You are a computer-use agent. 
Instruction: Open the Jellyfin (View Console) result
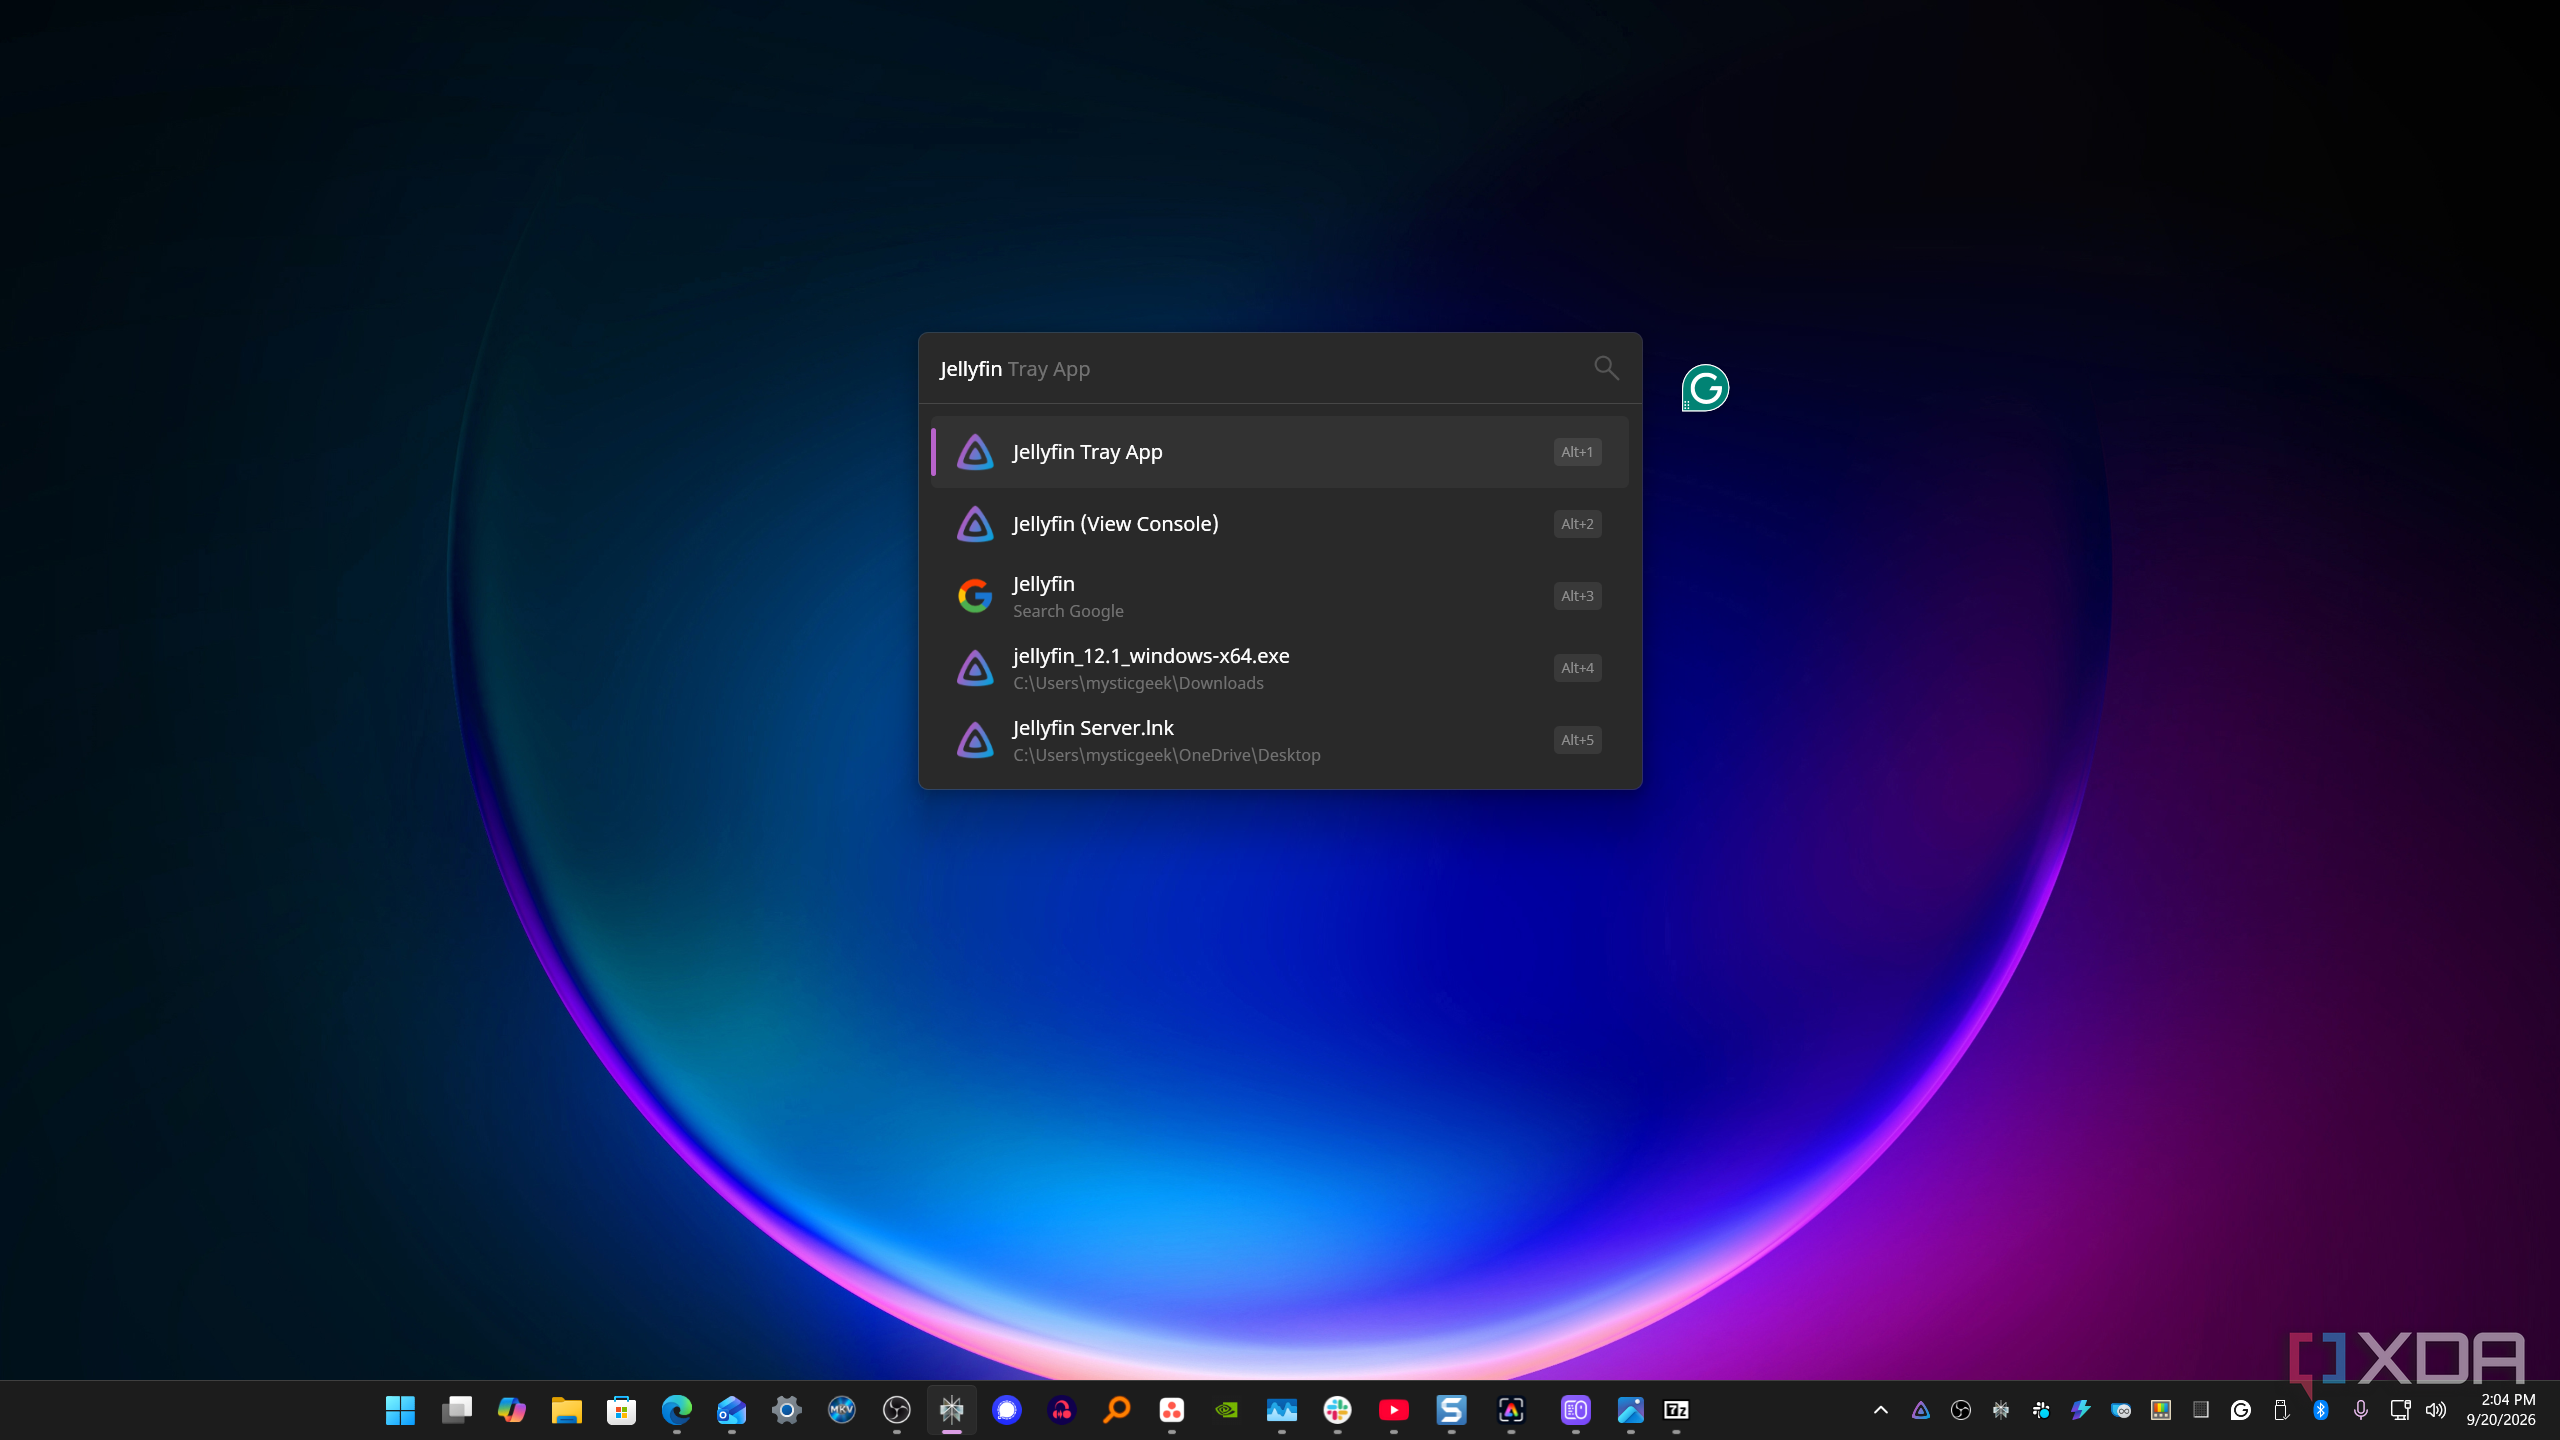[x=1280, y=524]
